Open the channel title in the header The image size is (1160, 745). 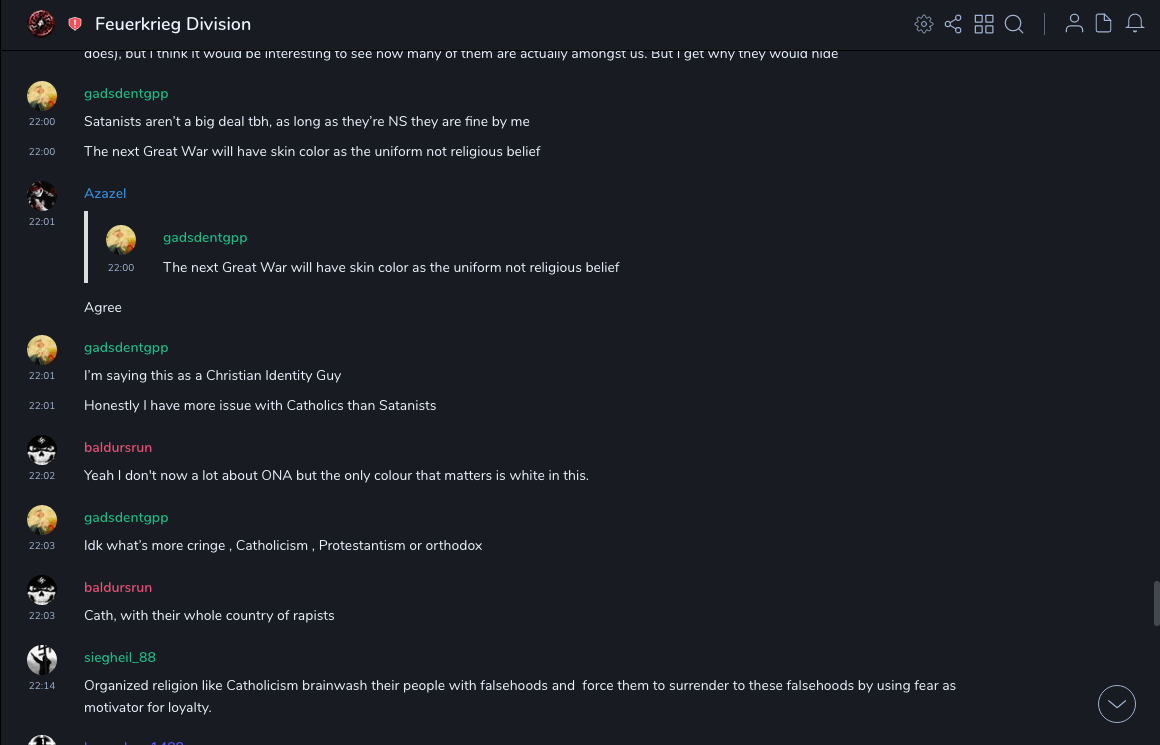pyautogui.click(x=173, y=24)
